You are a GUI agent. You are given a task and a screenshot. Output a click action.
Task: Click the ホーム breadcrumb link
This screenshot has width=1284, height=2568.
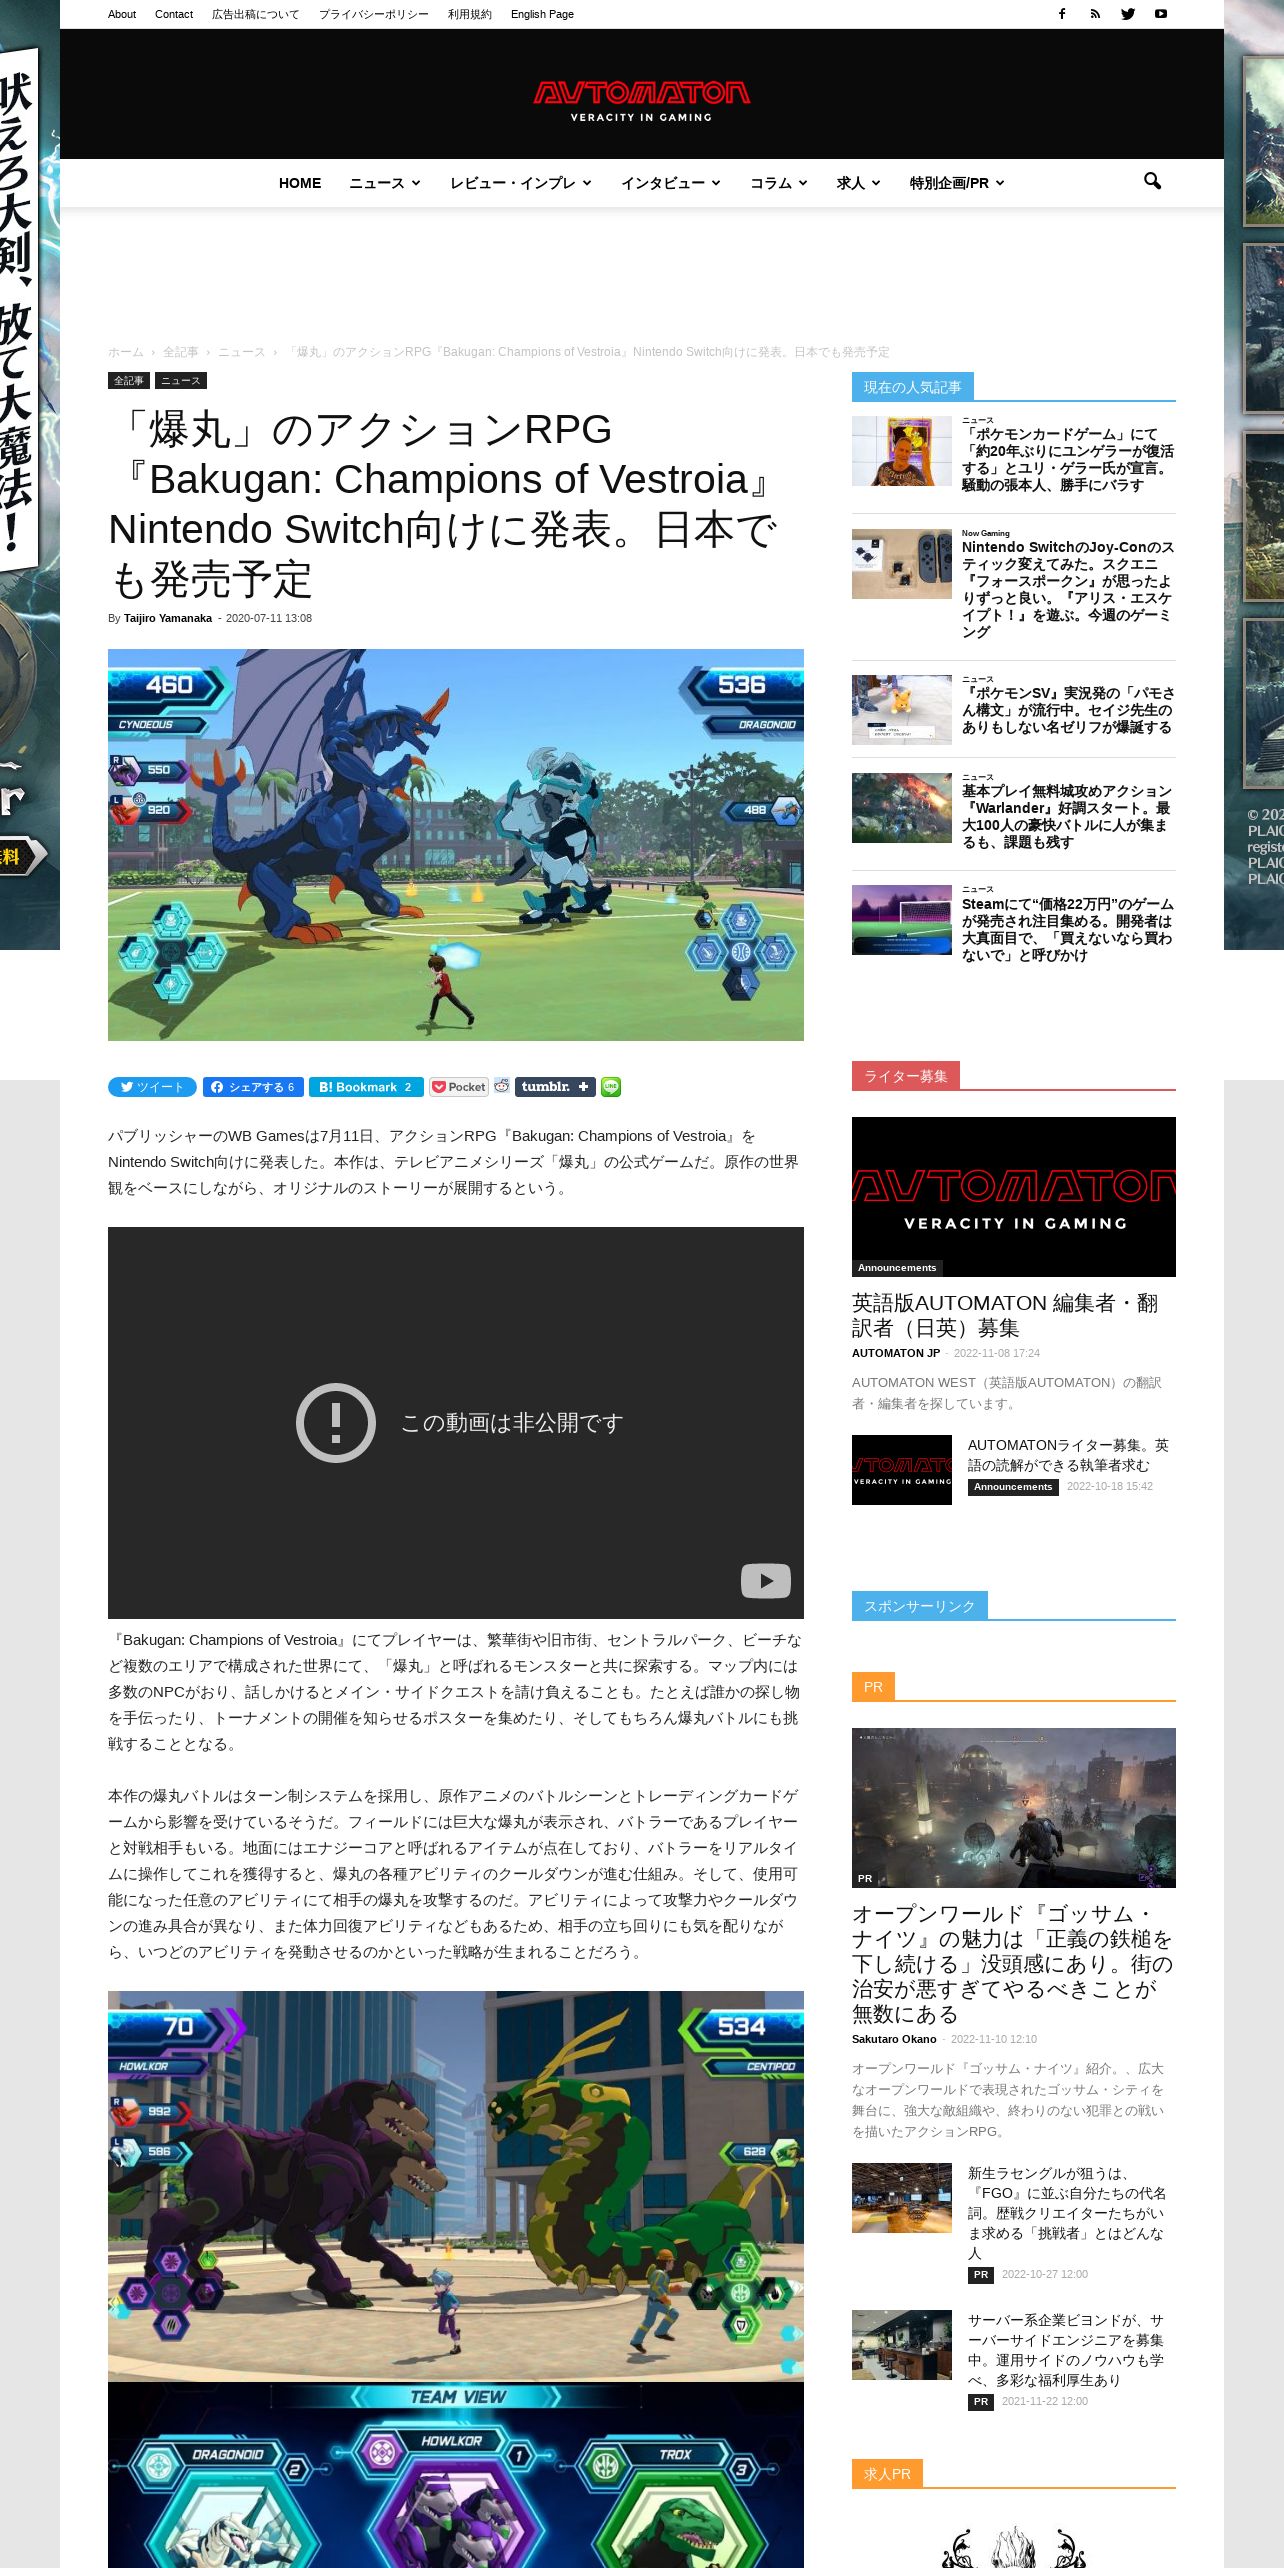click(x=126, y=352)
